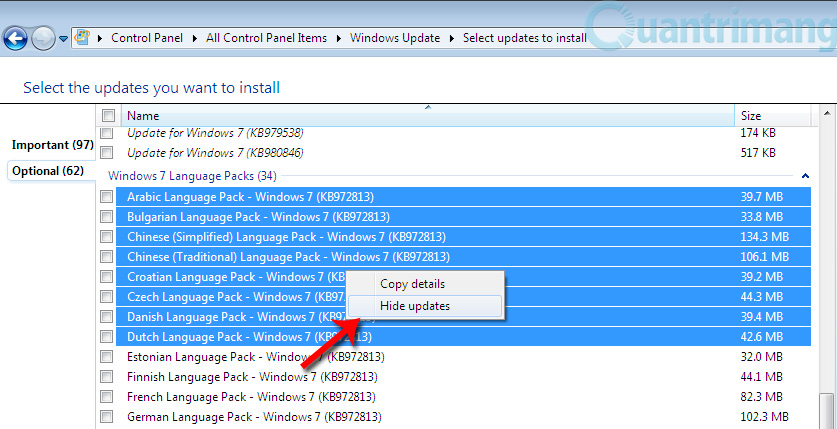Check the Chinese (Traditional) Language Pack checkbox
Viewport: 837px width, 429px height.
(x=107, y=257)
